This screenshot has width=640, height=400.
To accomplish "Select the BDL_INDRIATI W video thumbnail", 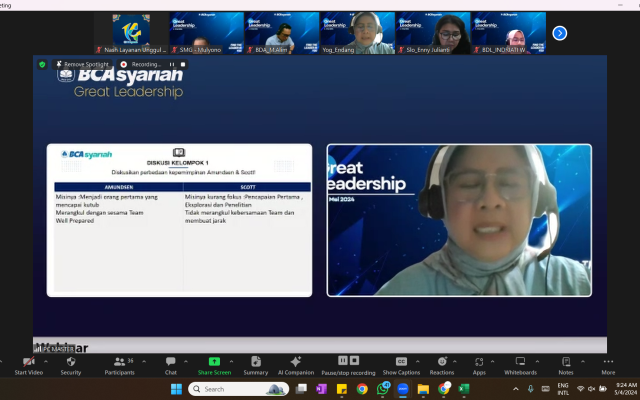I will click(x=508, y=33).
